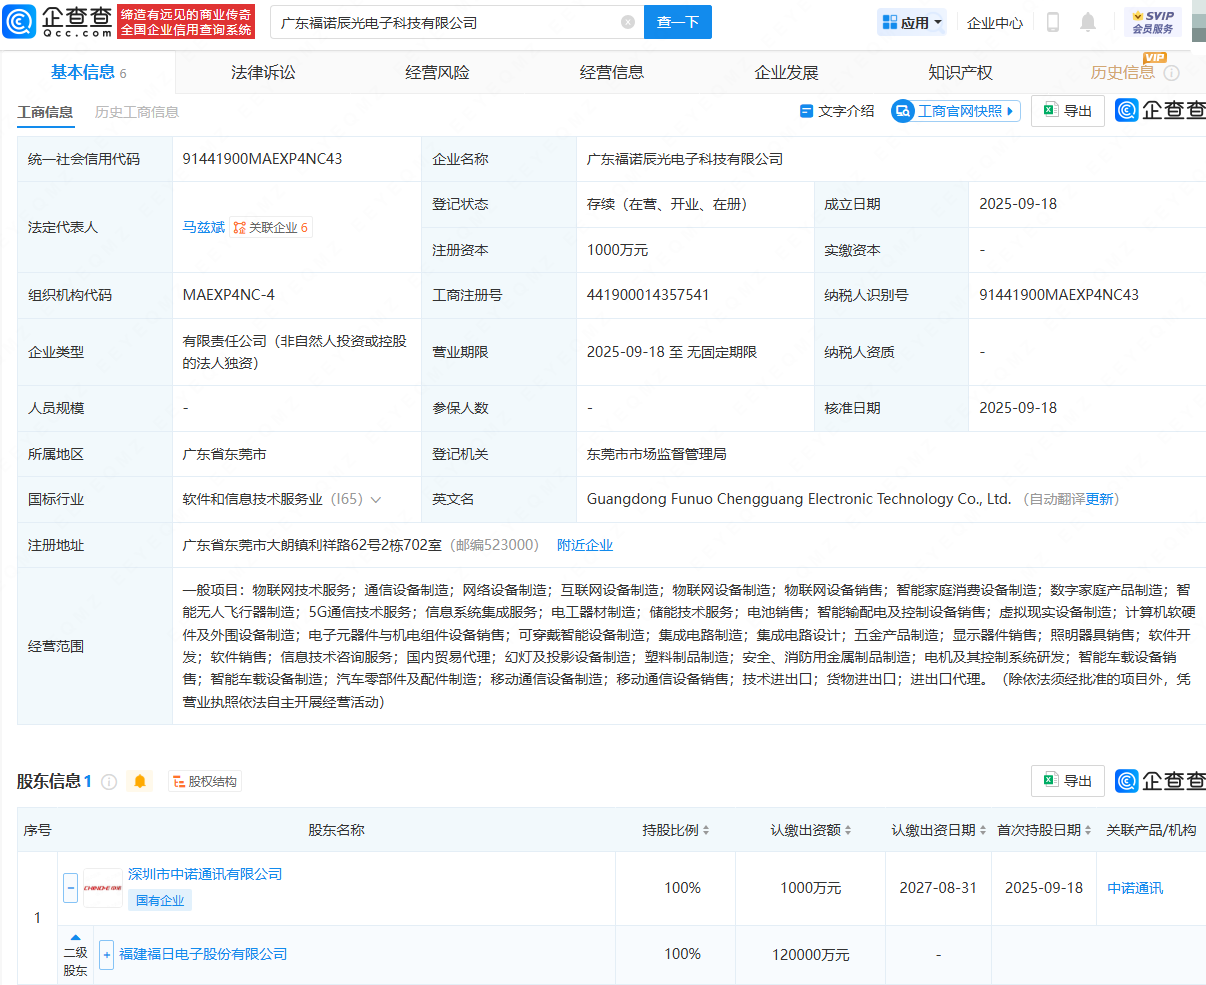Switch to the 法律诉讼 tab
1206x985 pixels.
coord(263,73)
